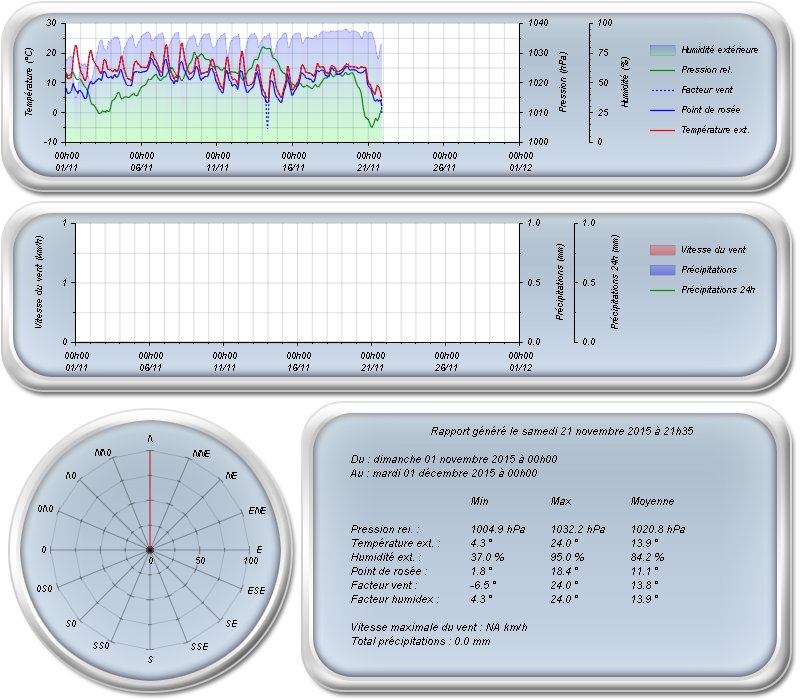Click the Précipitations legend swatch
Screen dimensions: 800x700
[x=662, y=270]
